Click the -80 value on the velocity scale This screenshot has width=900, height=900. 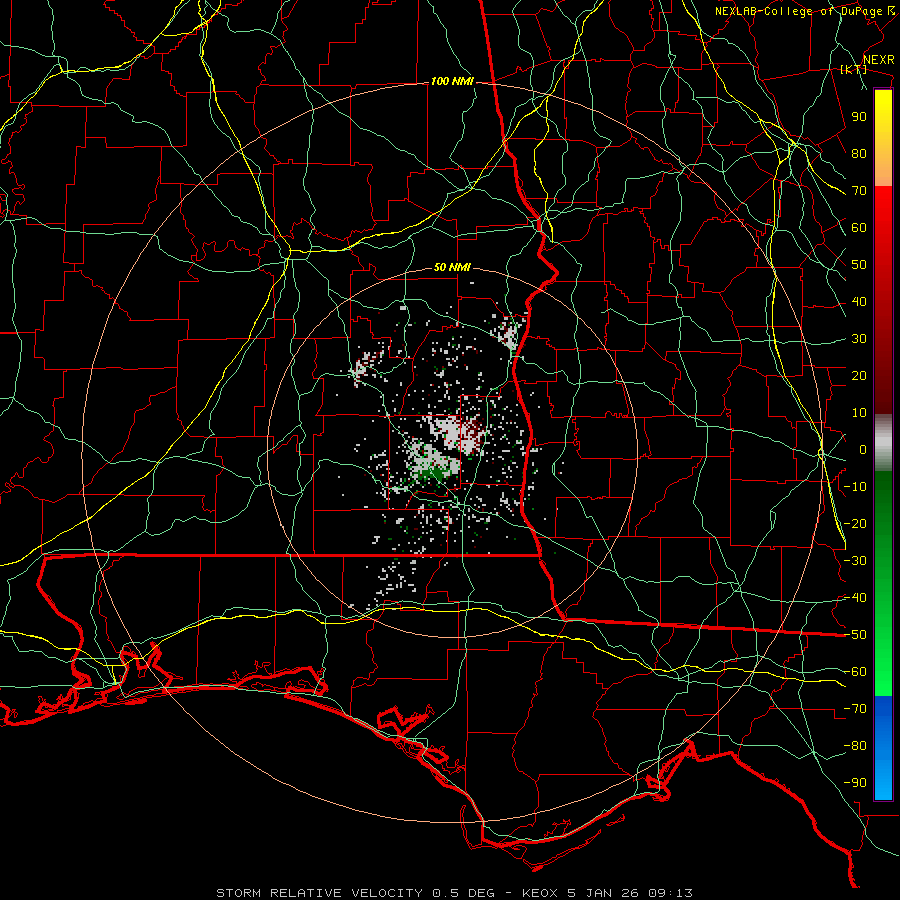pos(855,746)
